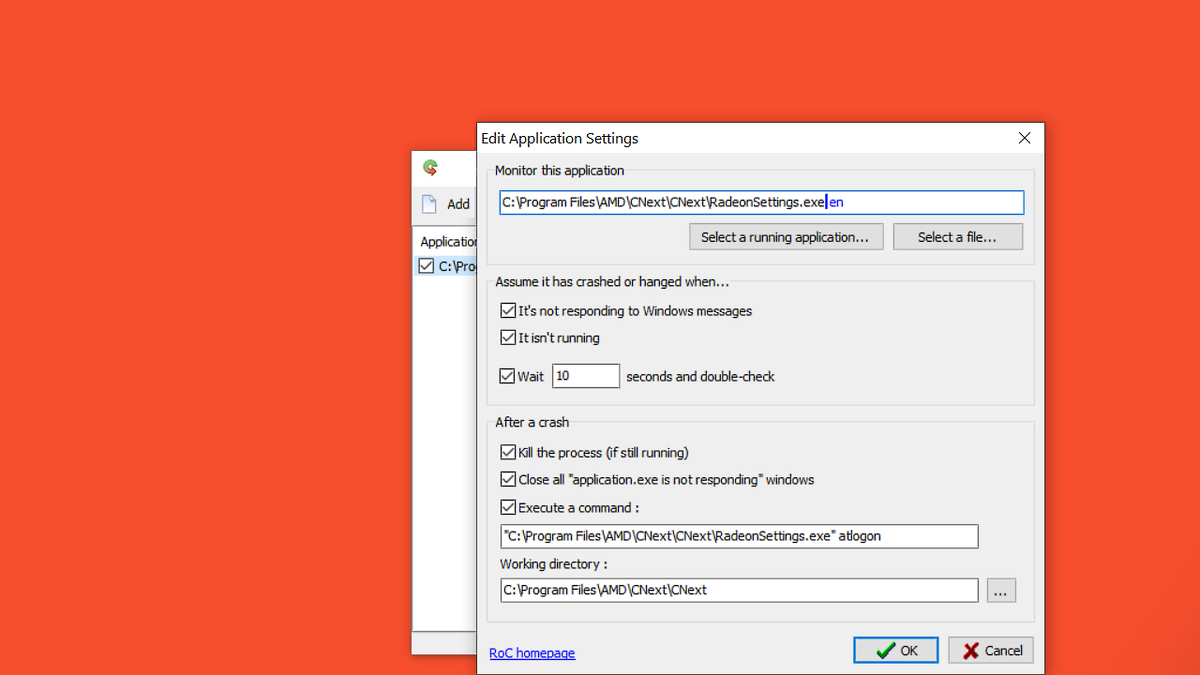Toggle 'It's not responding to Windows messages' checkbox

pyautogui.click(x=508, y=311)
